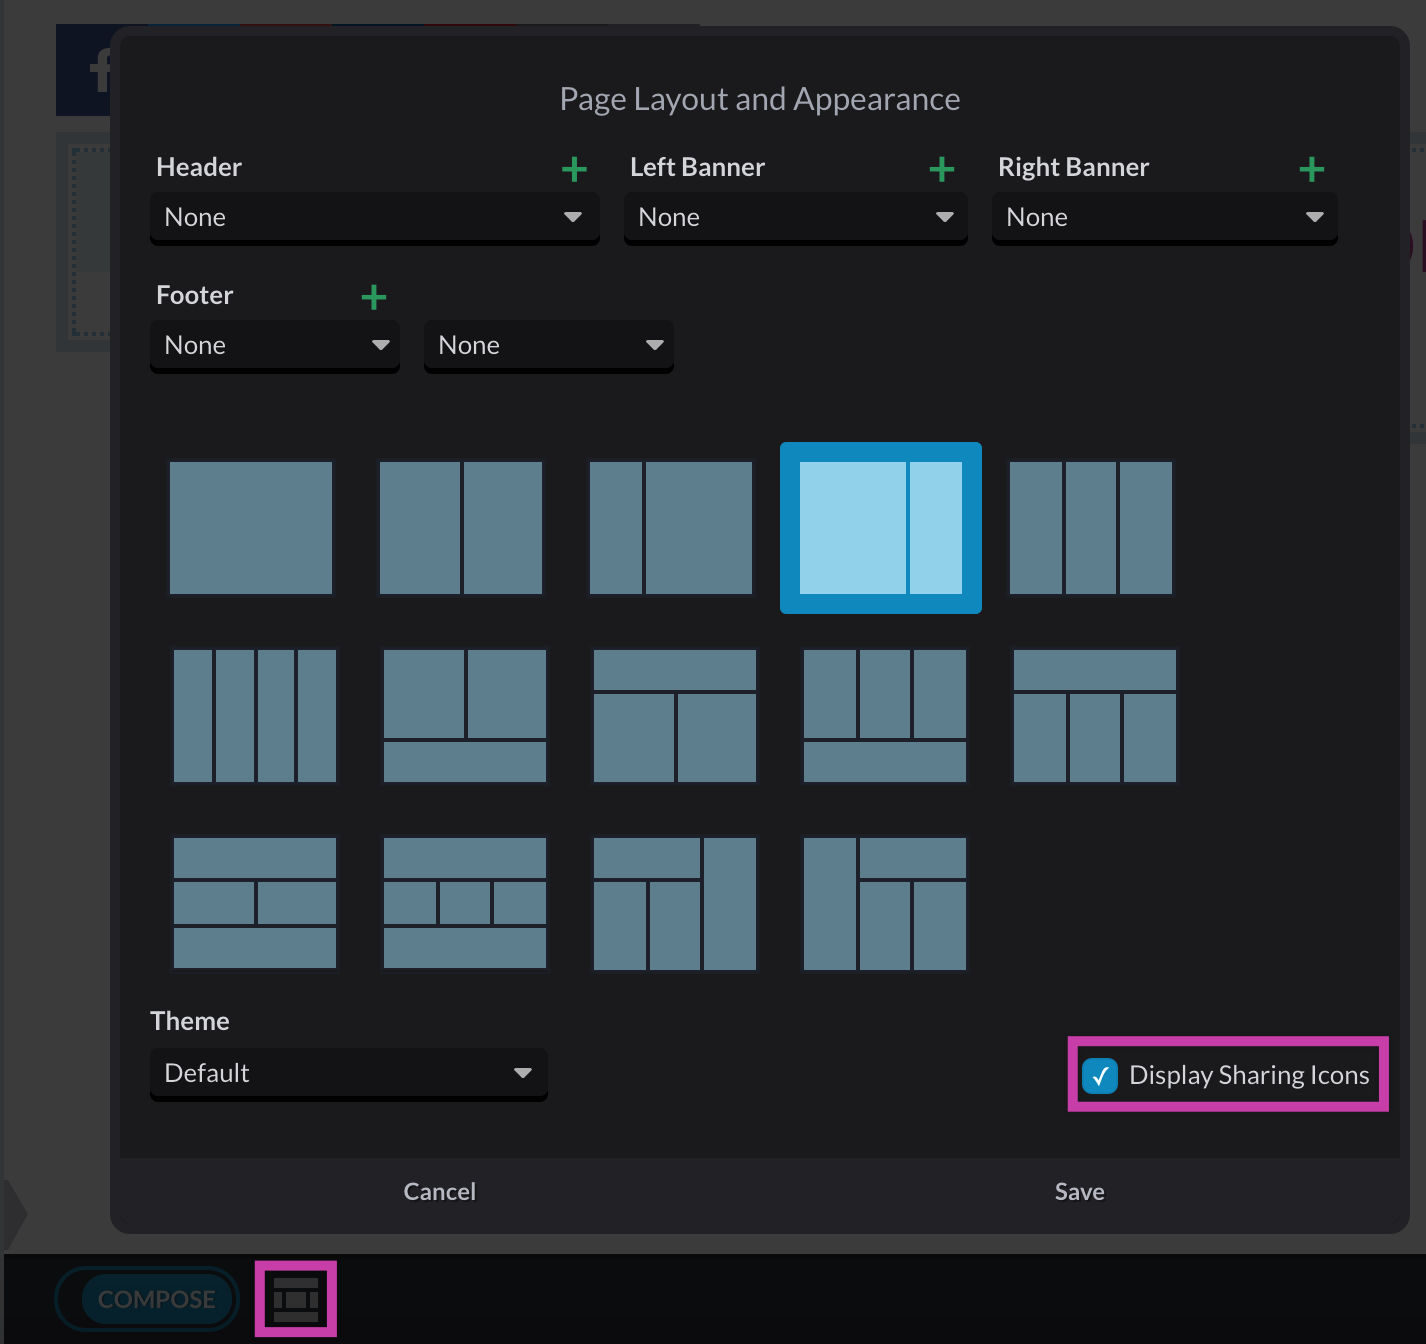The width and height of the screenshot is (1426, 1344).
Task: Select two columns over bottom row layout
Action: 465,716
